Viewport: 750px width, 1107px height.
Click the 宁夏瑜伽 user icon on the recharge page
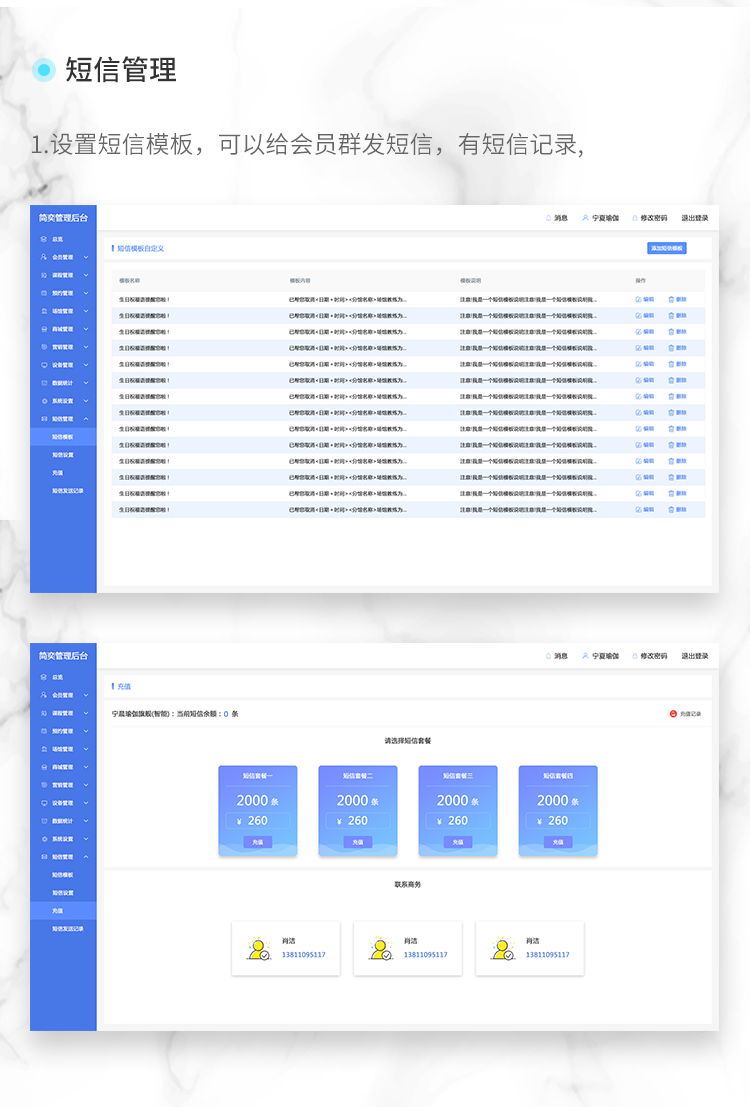tap(585, 656)
